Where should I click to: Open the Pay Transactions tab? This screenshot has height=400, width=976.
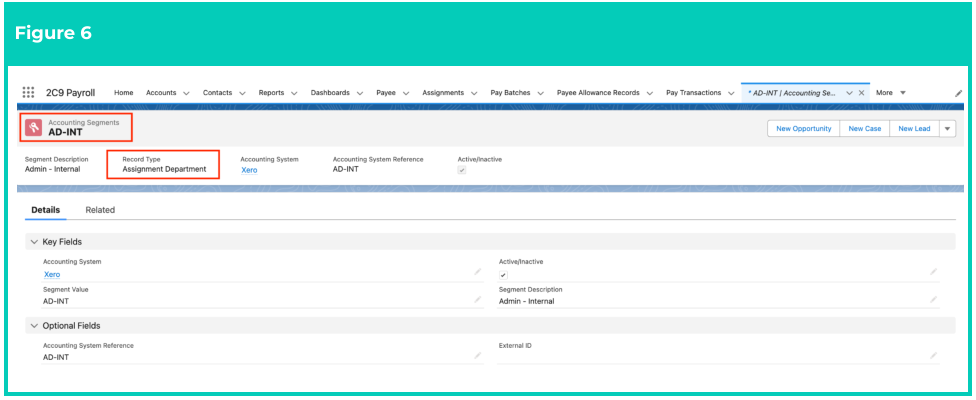point(693,93)
